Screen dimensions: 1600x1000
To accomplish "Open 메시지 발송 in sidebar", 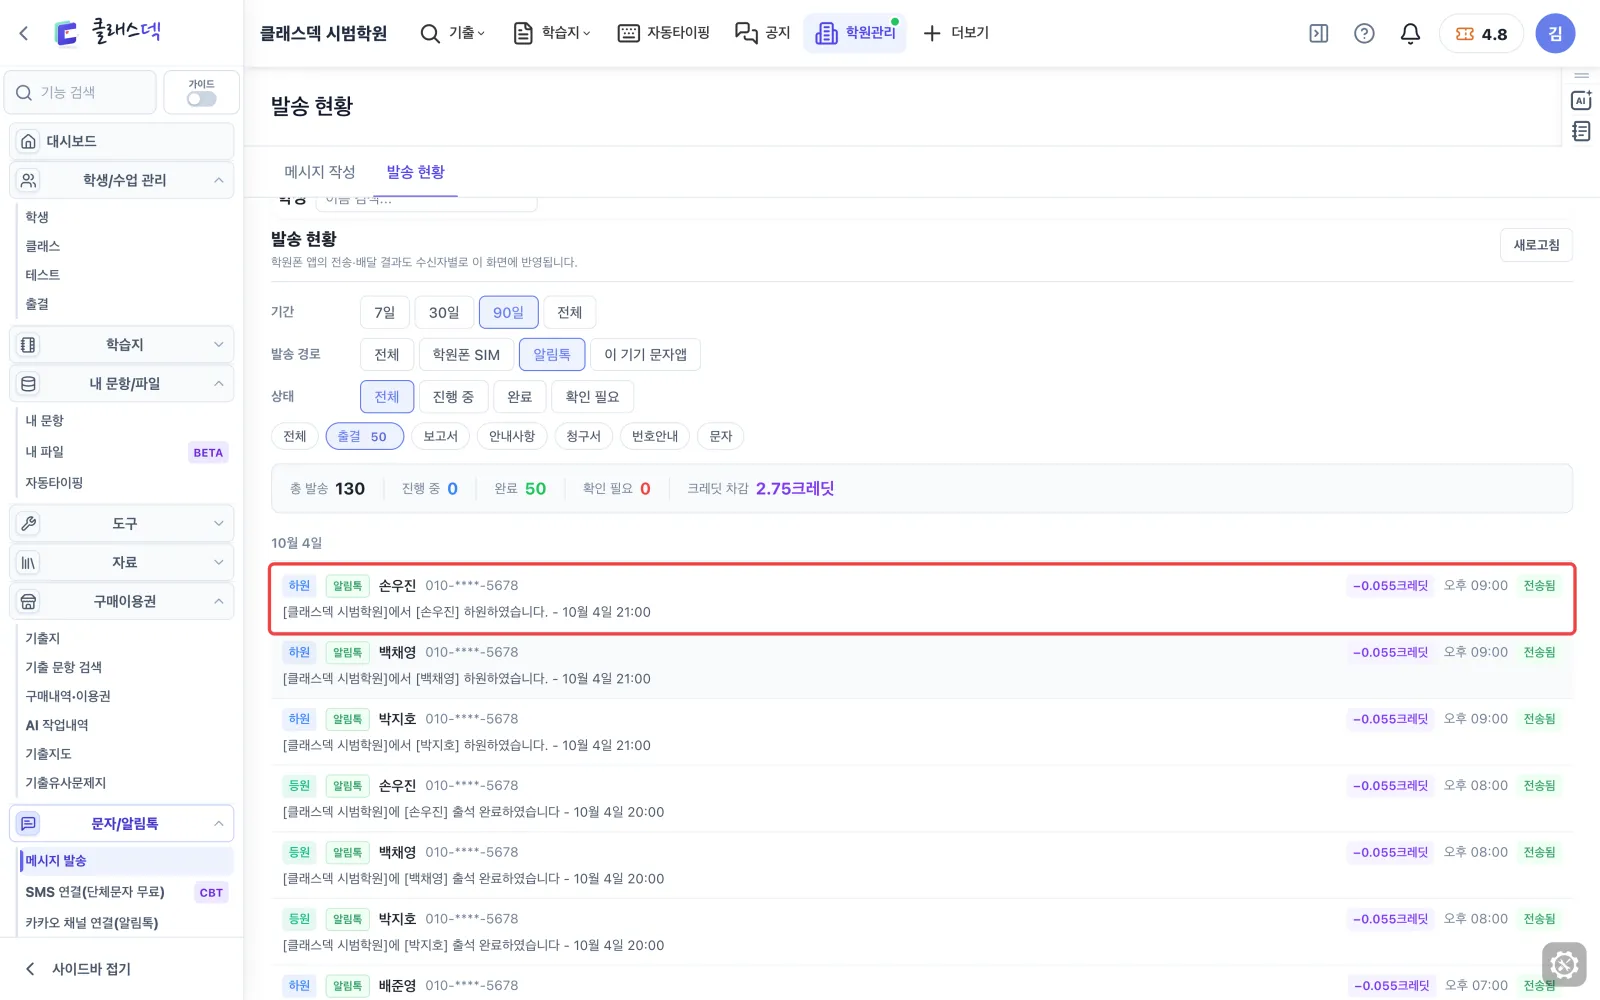I will [125, 860].
